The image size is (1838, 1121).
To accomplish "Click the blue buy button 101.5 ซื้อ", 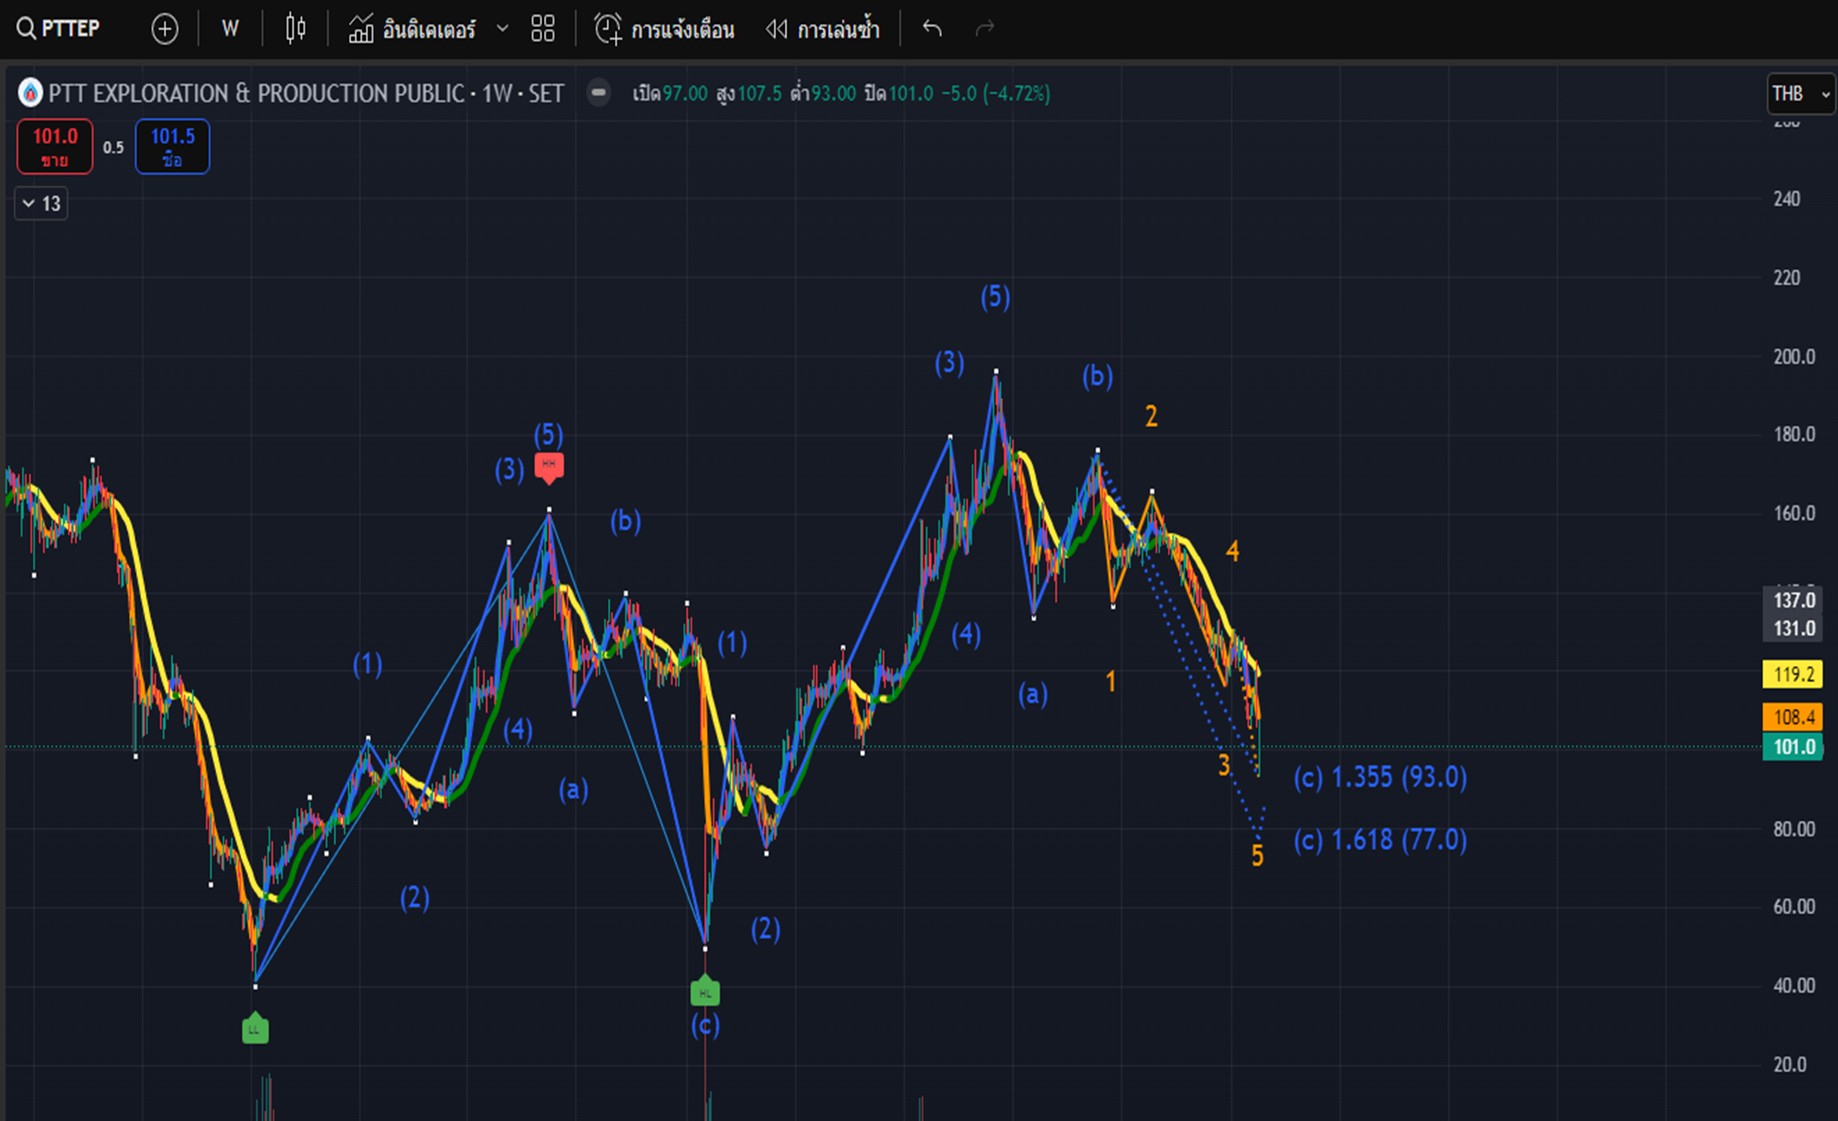I will point(172,146).
